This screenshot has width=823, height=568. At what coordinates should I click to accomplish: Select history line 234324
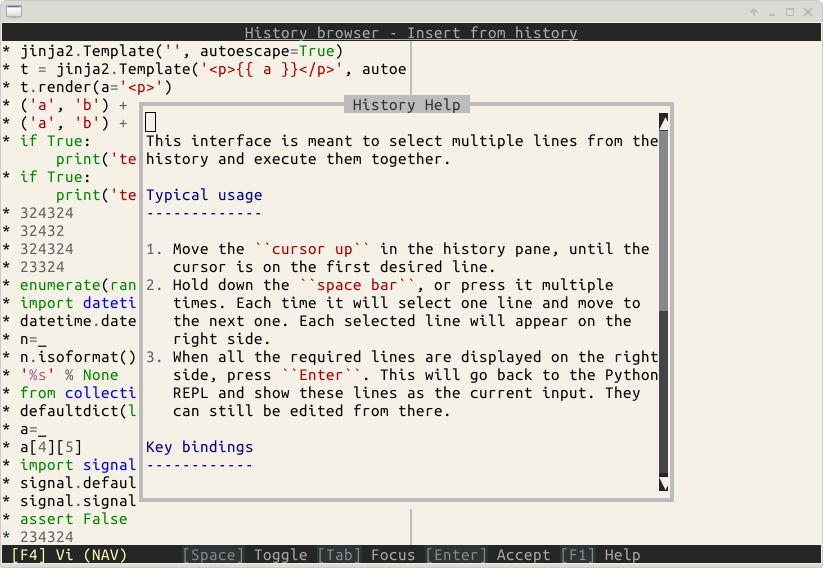point(47,537)
